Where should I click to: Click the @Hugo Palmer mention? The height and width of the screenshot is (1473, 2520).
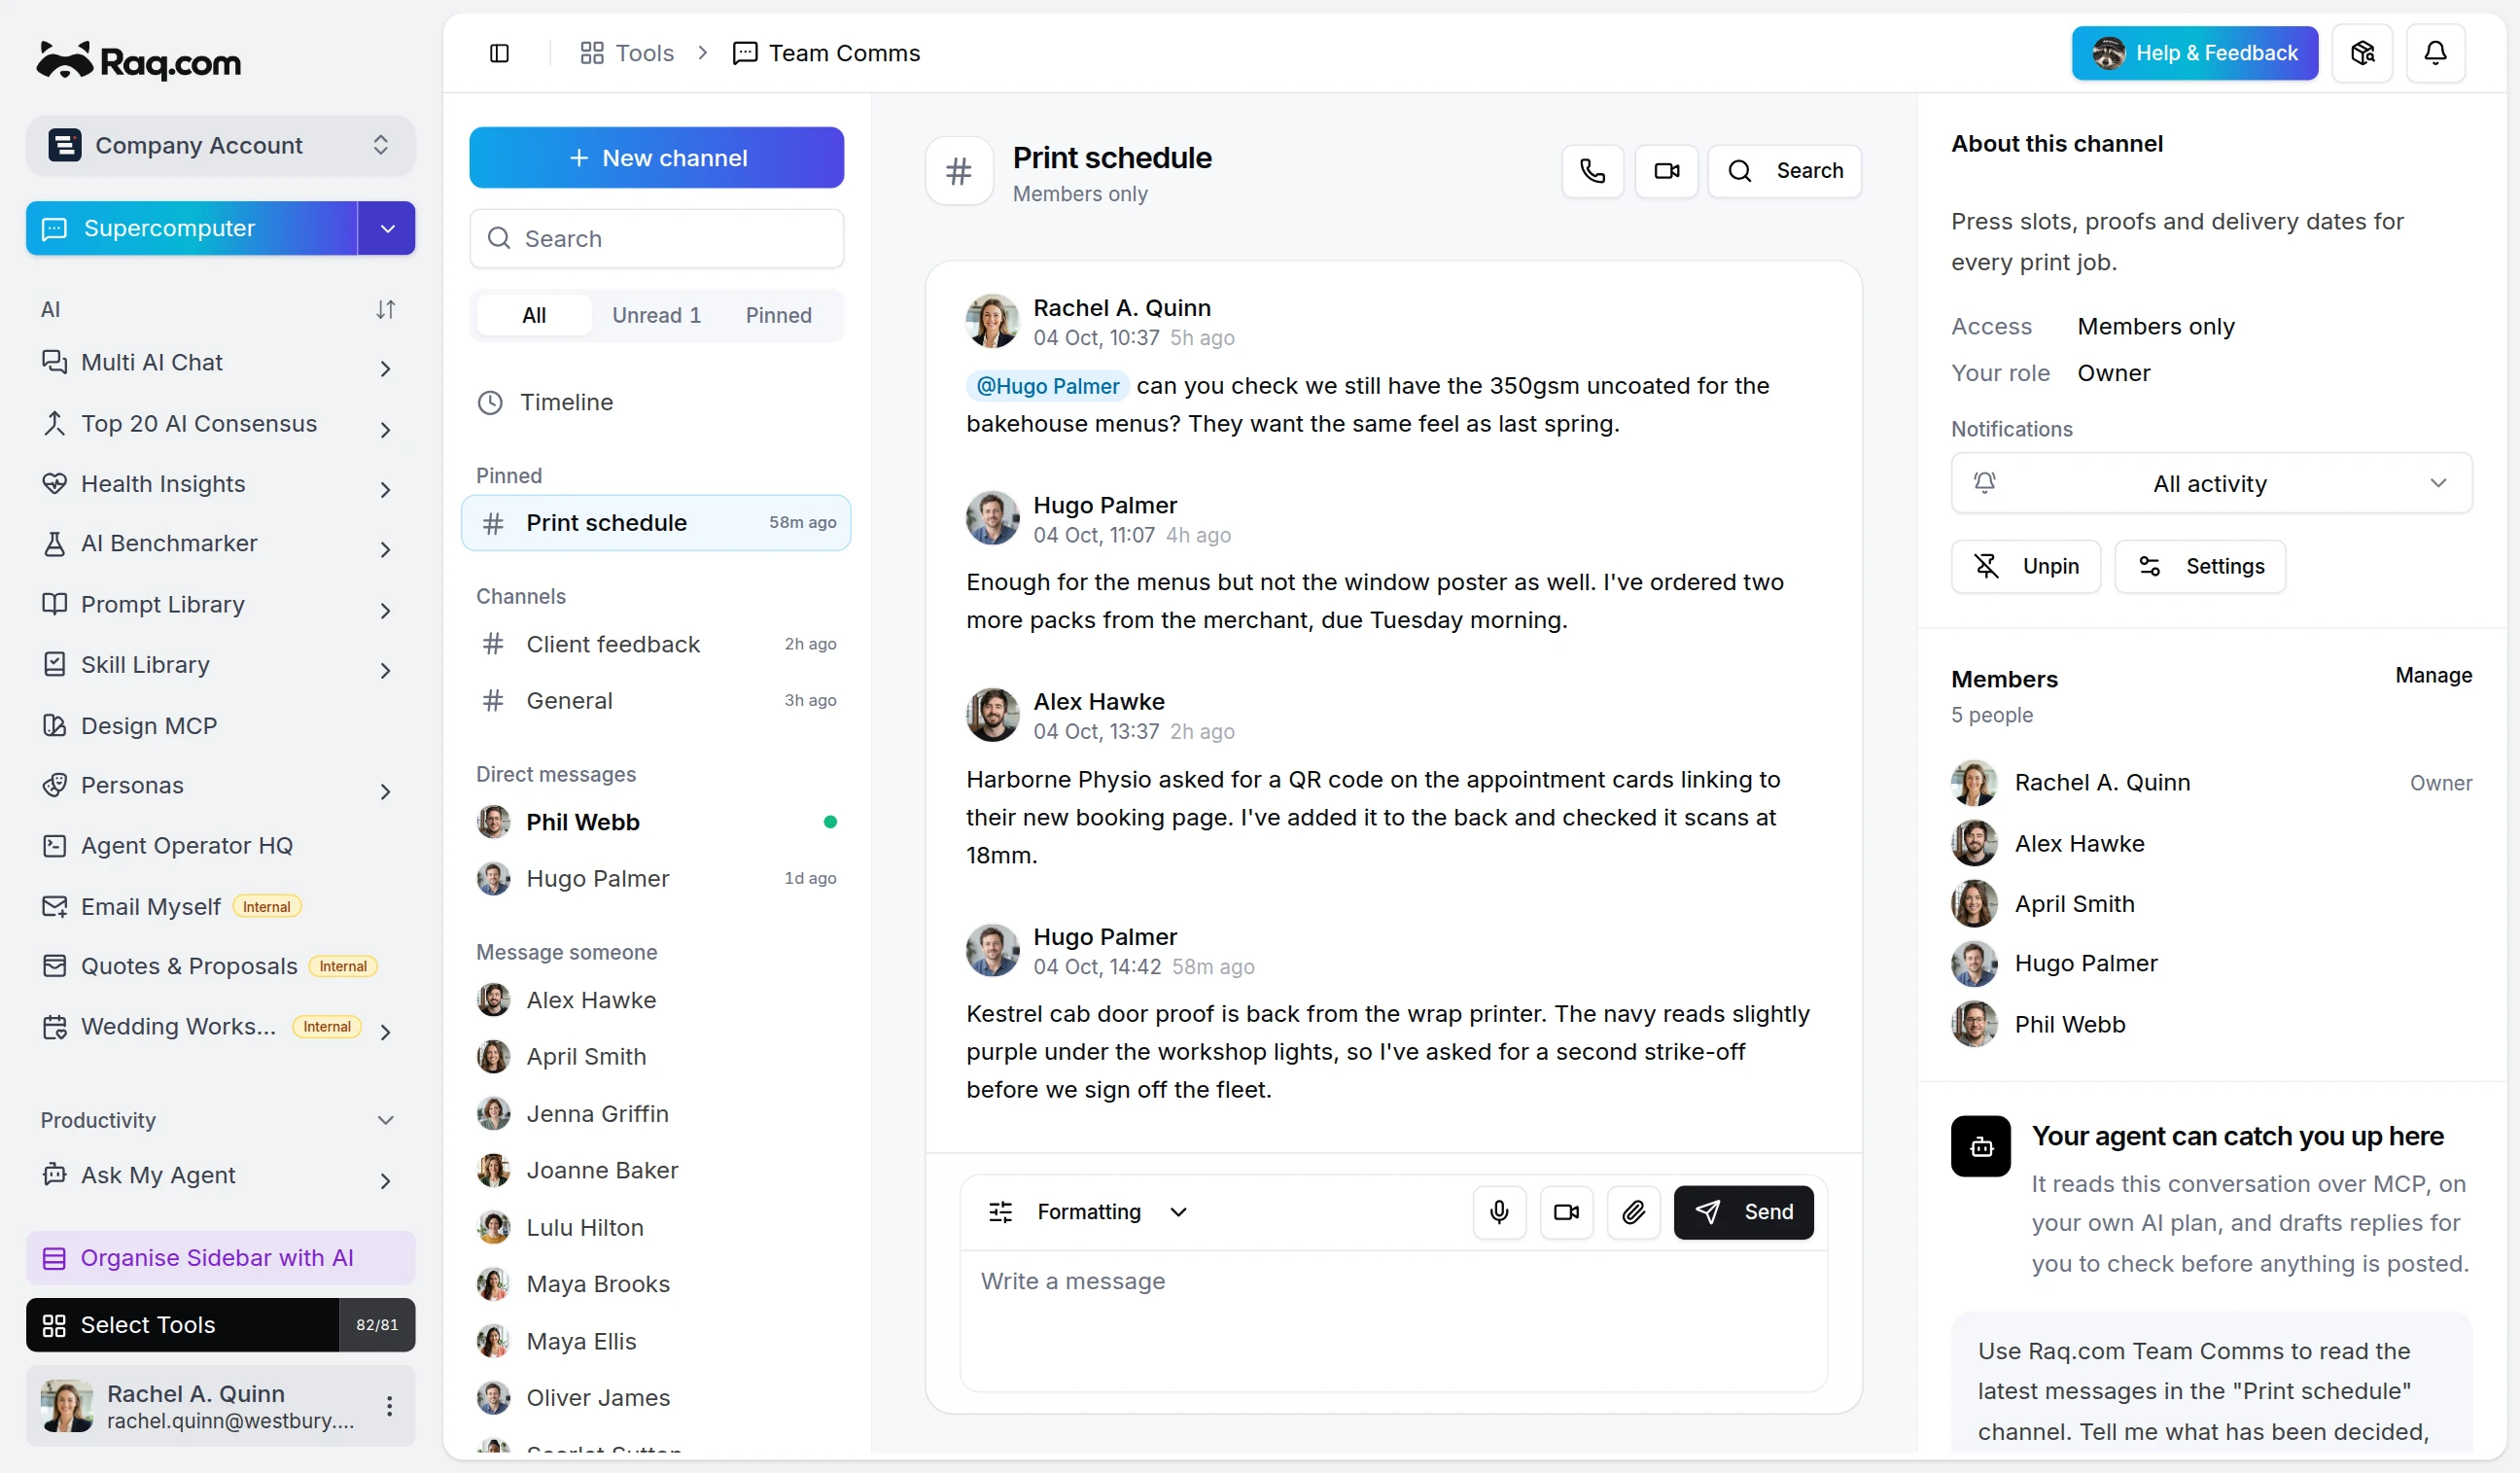(1047, 386)
